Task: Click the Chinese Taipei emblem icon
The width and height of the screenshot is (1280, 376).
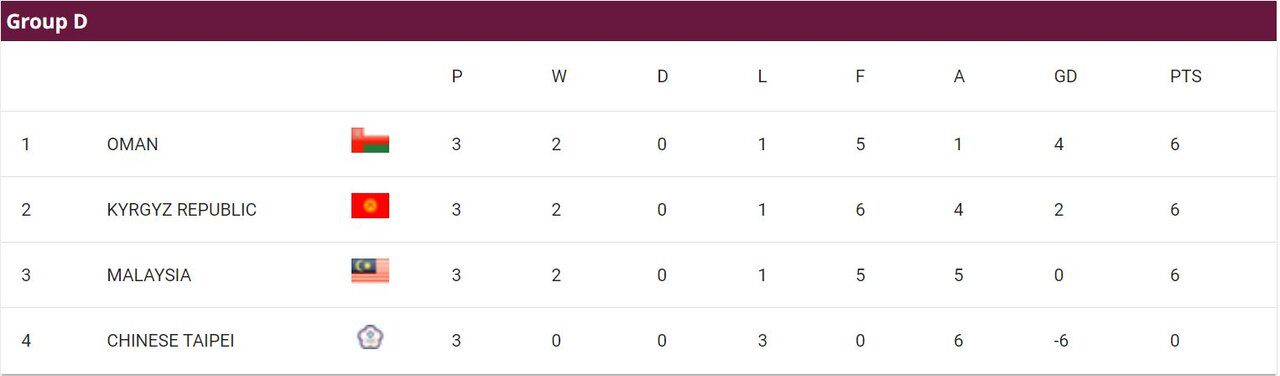Action: pos(370,337)
